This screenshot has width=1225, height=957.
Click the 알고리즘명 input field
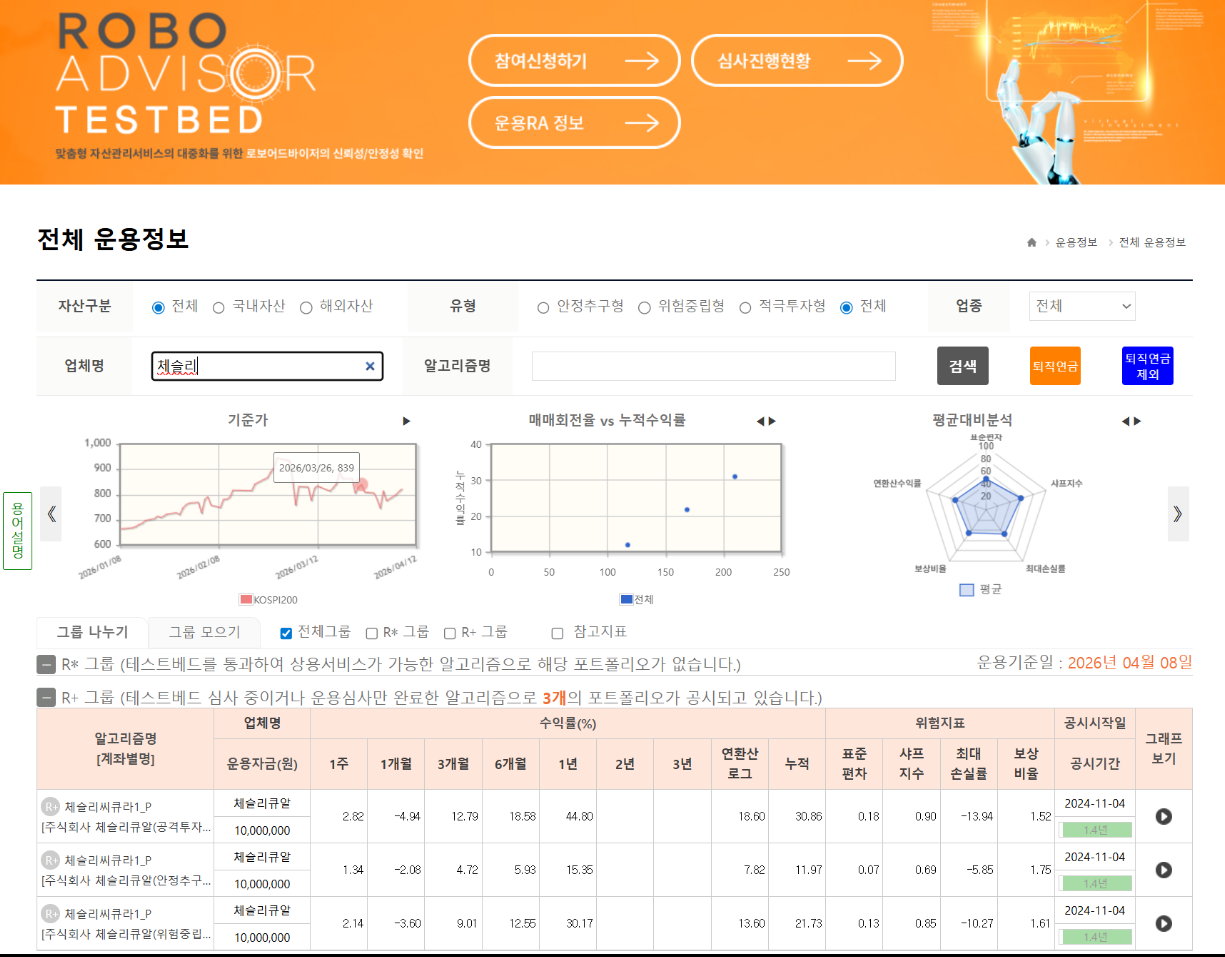point(713,367)
